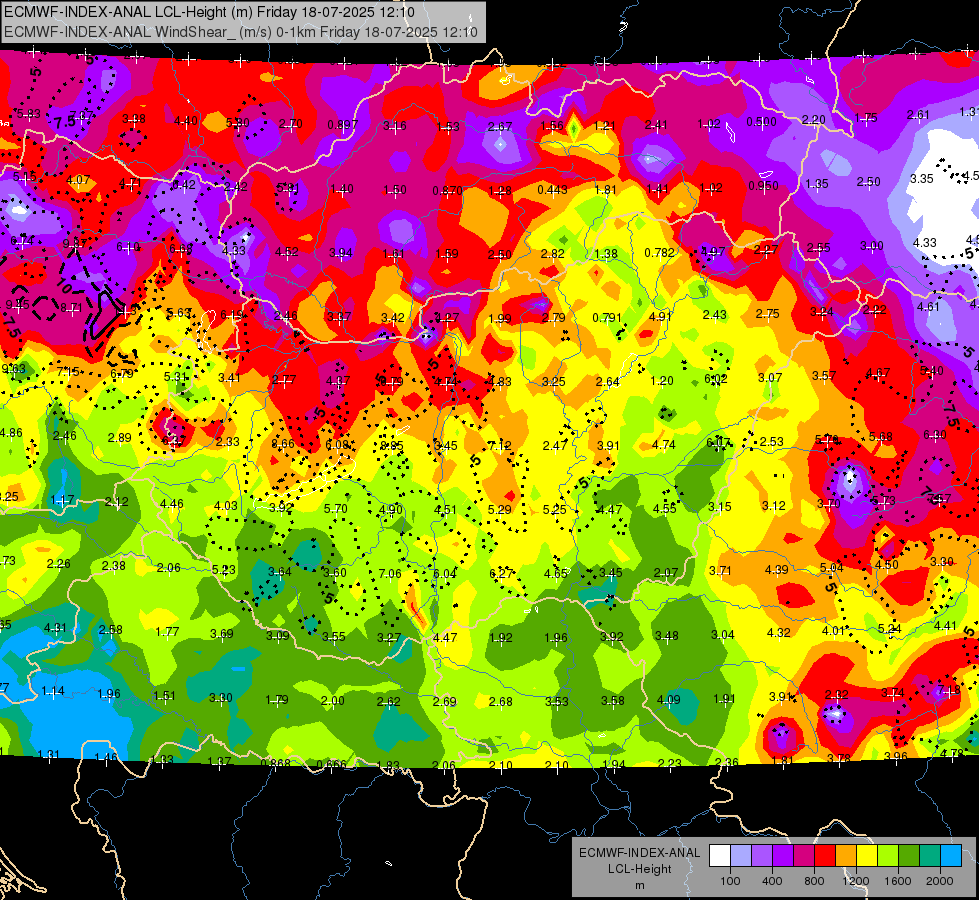Click the 0.950 map value

pyautogui.click(x=763, y=185)
